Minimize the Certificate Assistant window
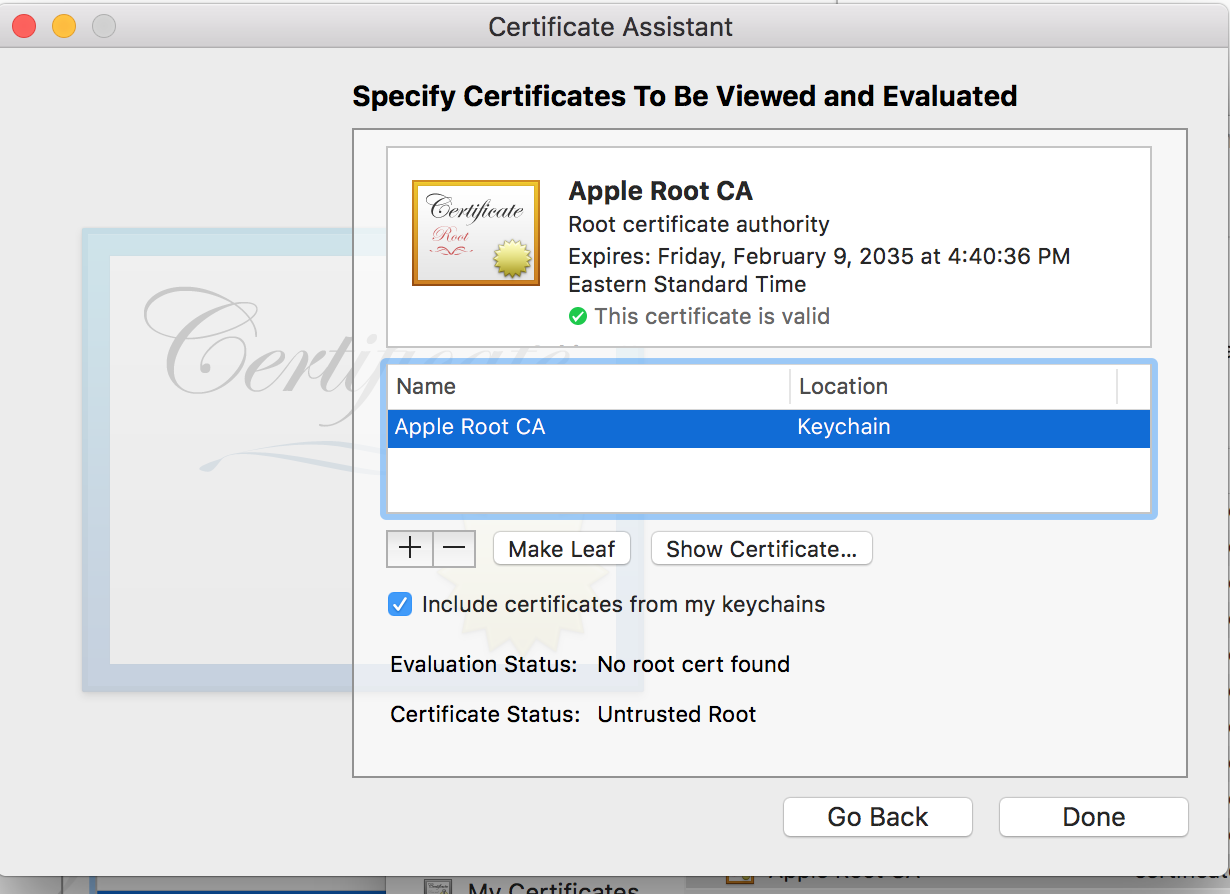 click(64, 26)
